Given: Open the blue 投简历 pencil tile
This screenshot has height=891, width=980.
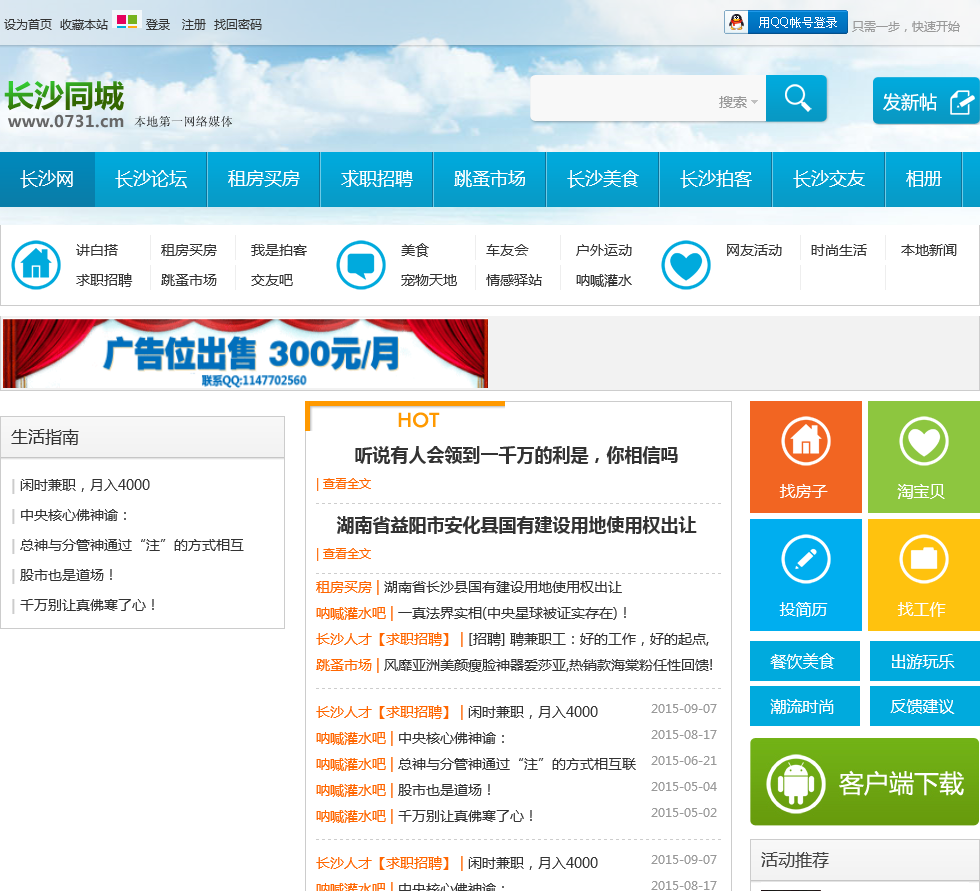Looking at the screenshot, I should point(806,575).
